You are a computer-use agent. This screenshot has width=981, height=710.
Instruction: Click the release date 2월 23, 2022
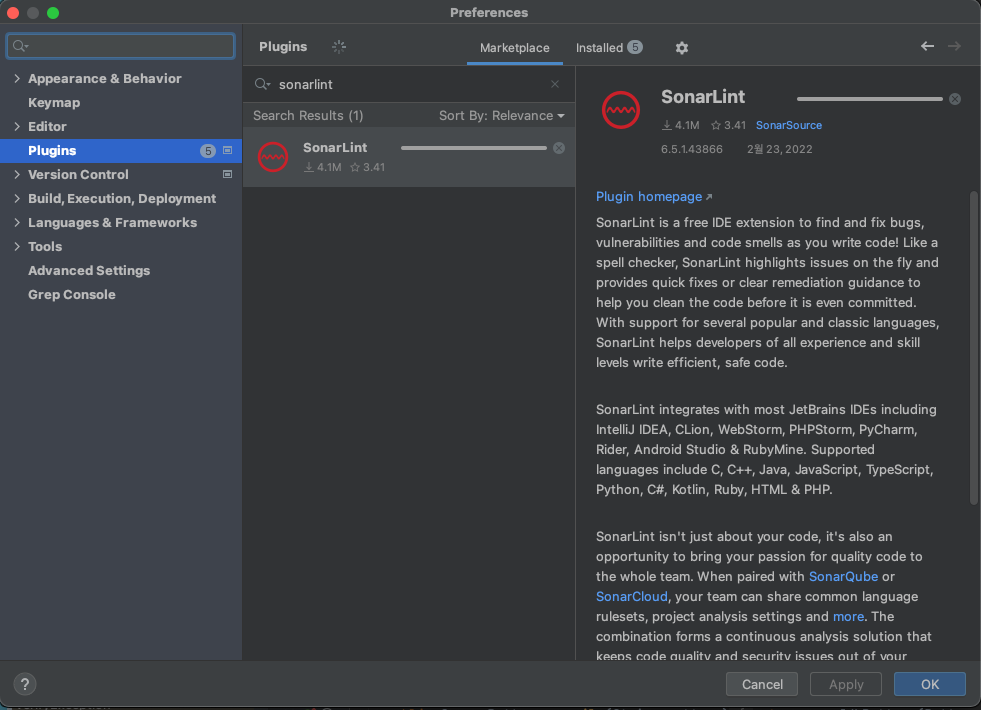(779, 149)
